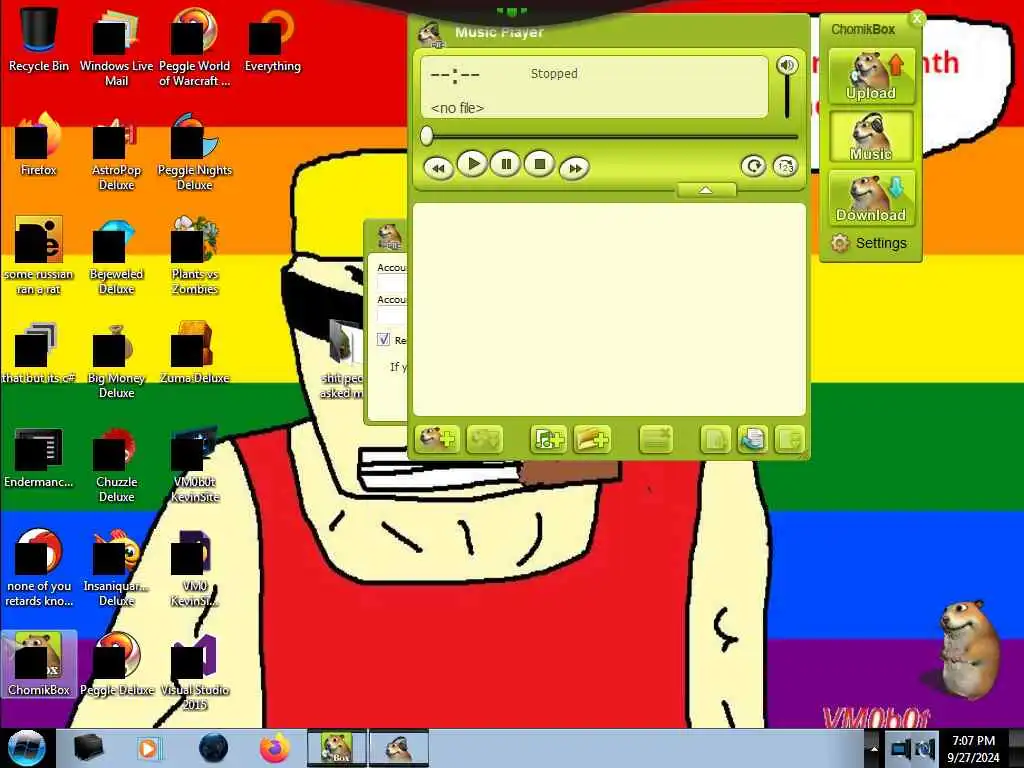Open Music in the ChomikBox panel
This screenshot has height=768, width=1024.
(871, 136)
